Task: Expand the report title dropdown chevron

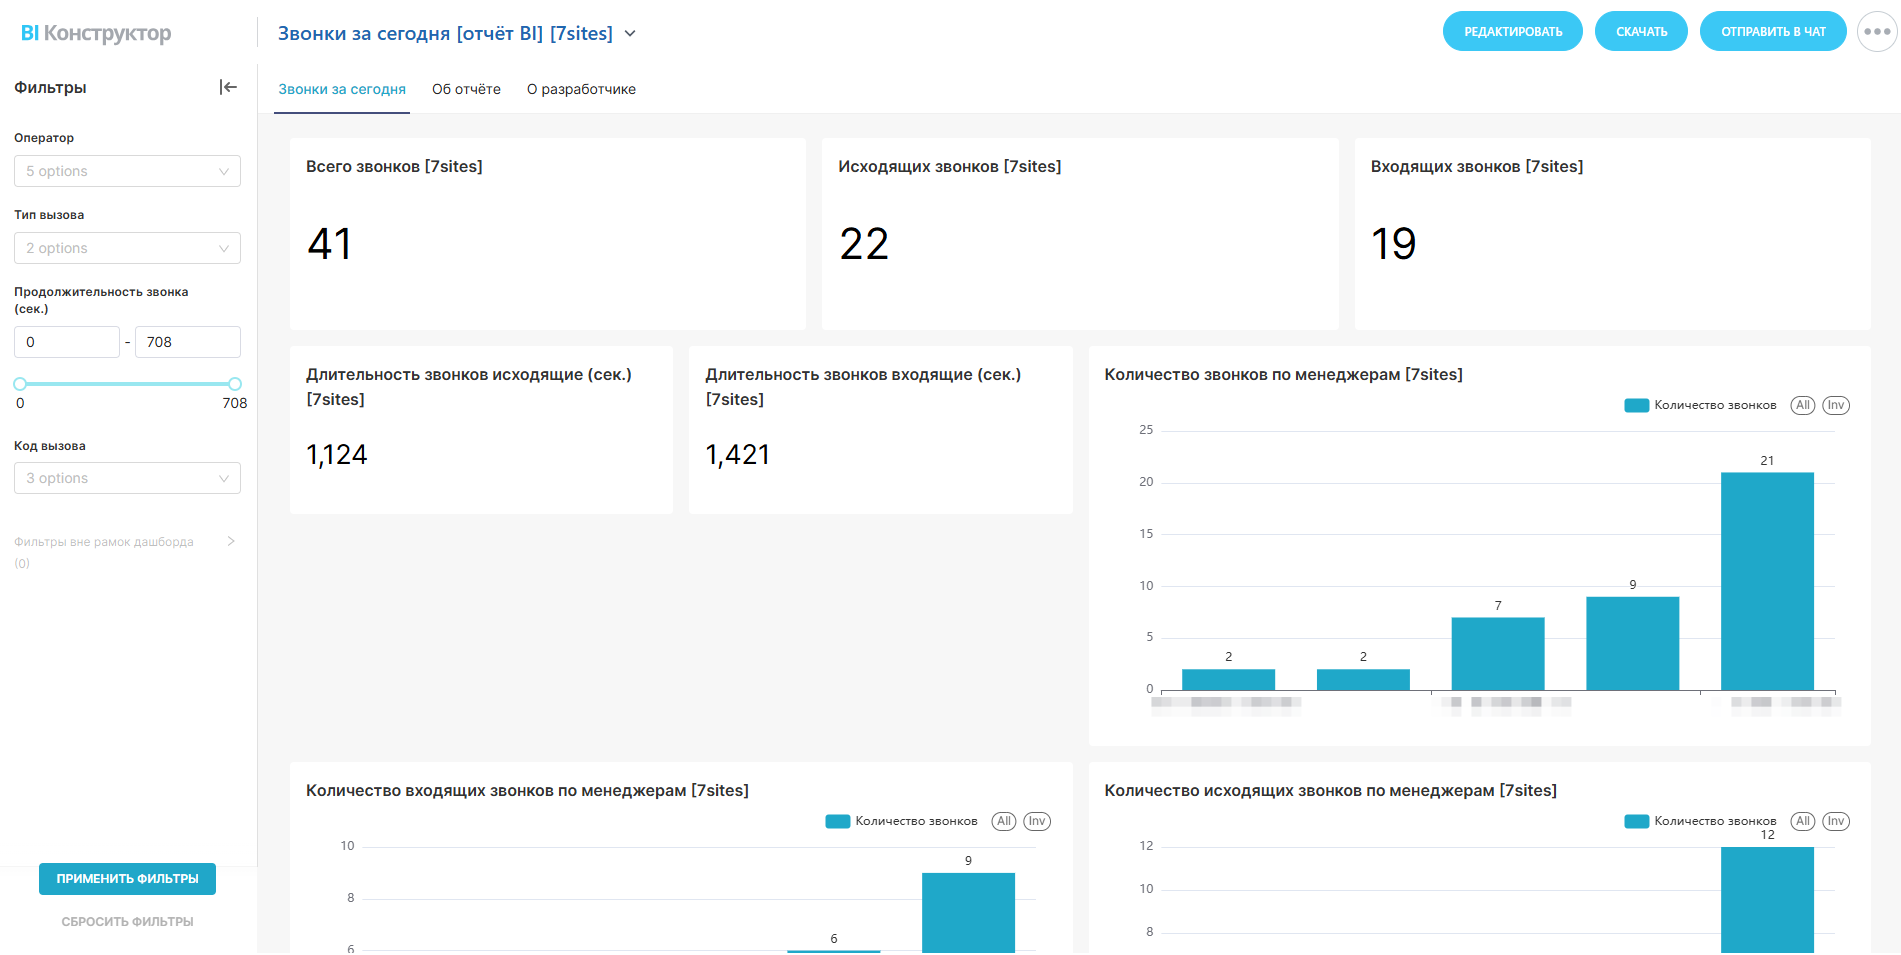Action: 630,34
